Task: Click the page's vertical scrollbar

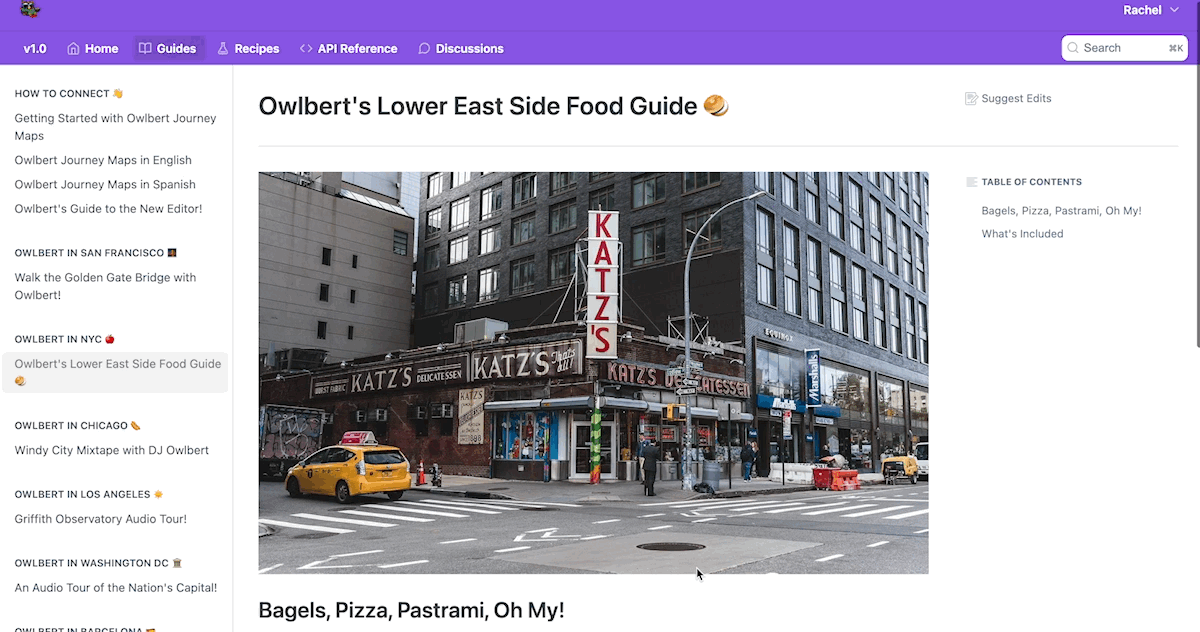Action: click(1196, 205)
